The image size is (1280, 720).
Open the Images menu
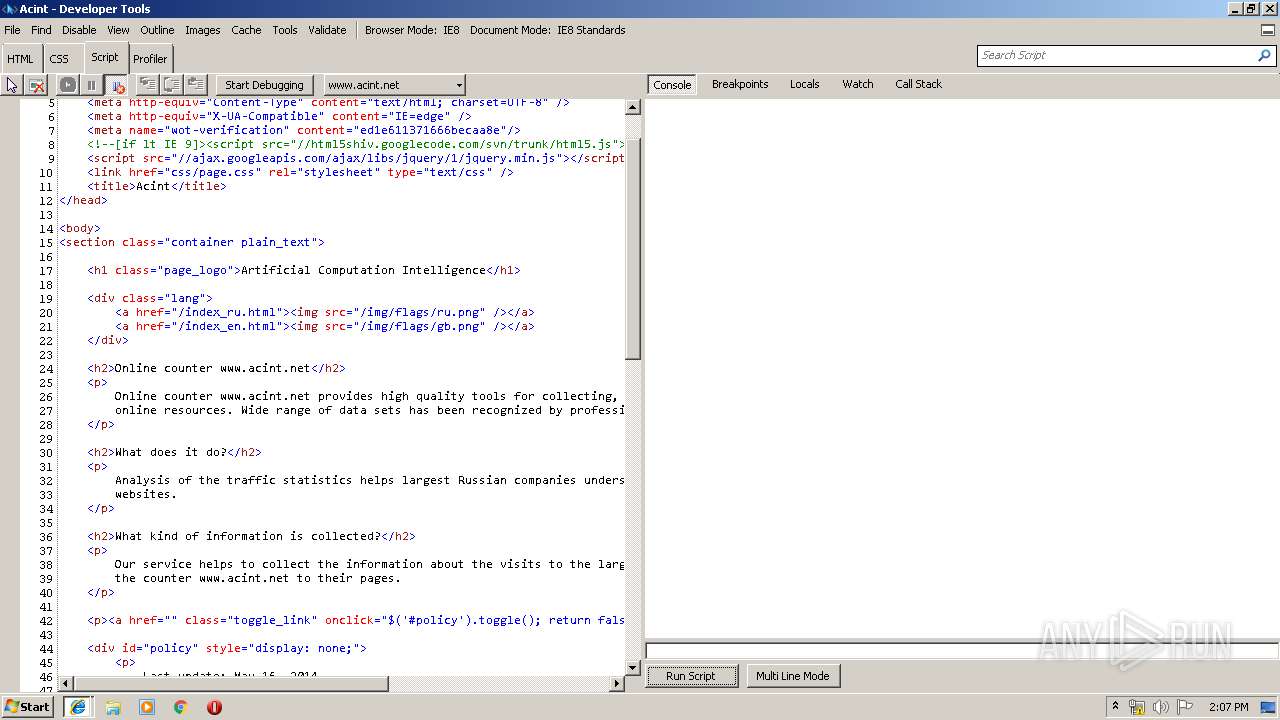[202, 30]
